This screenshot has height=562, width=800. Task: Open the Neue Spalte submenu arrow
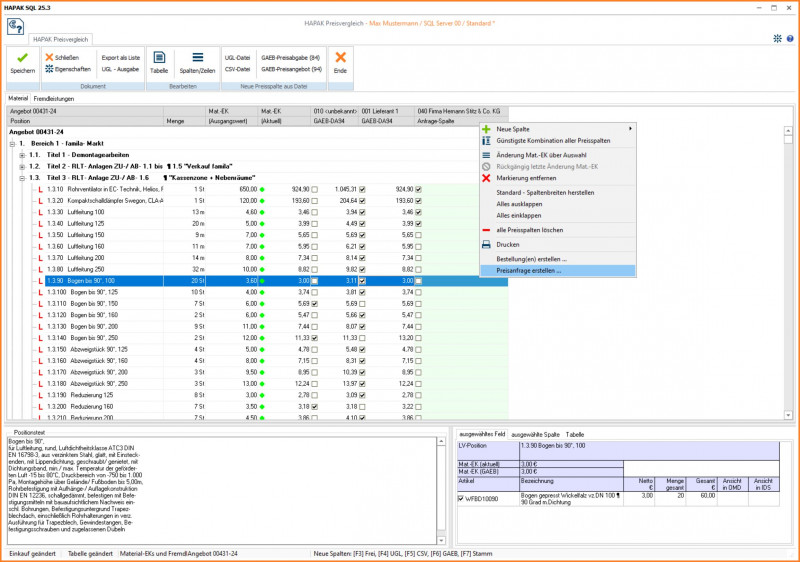click(x=629, y=129)
